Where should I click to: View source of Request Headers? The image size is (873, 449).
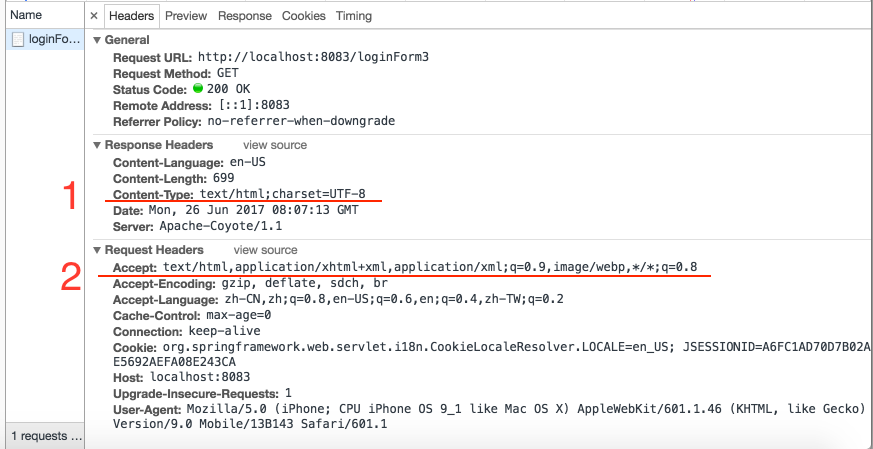[265, 249]
